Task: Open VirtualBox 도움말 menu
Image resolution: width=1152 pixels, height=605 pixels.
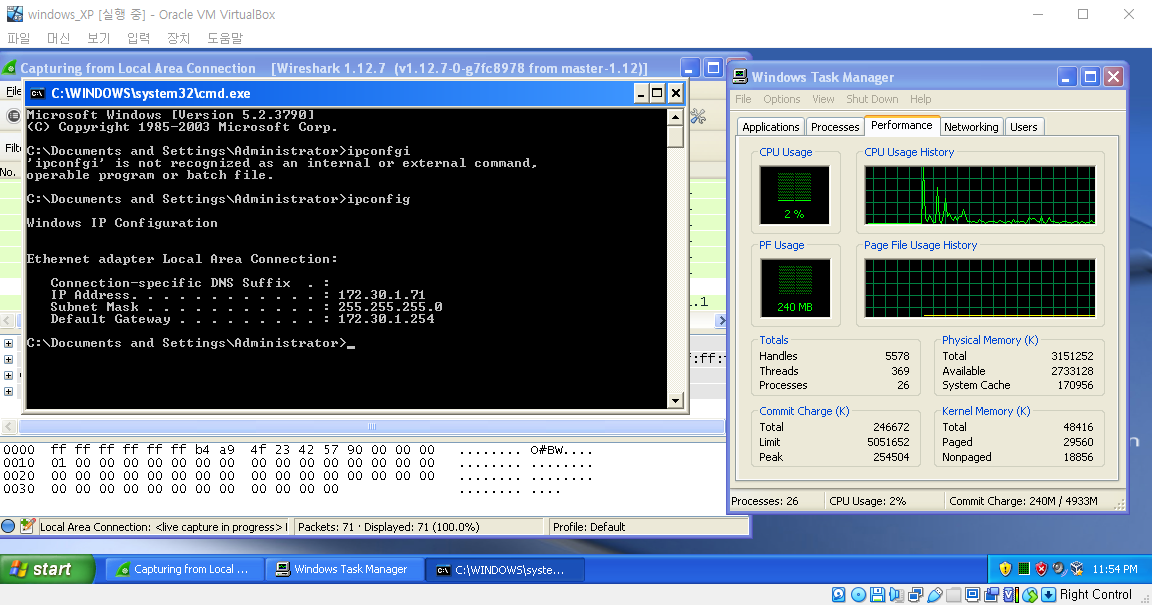Action: pyautogui.click(x=225, y=38)
